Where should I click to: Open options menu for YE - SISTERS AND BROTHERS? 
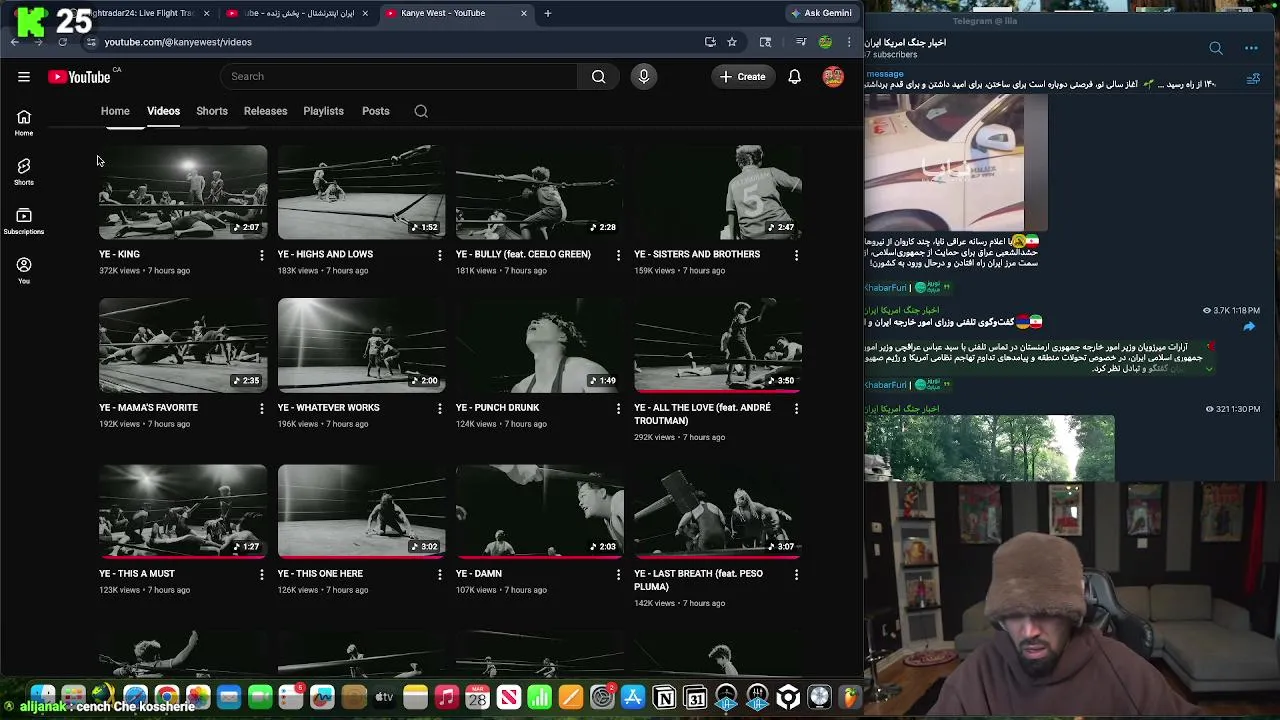click(796, 255)
